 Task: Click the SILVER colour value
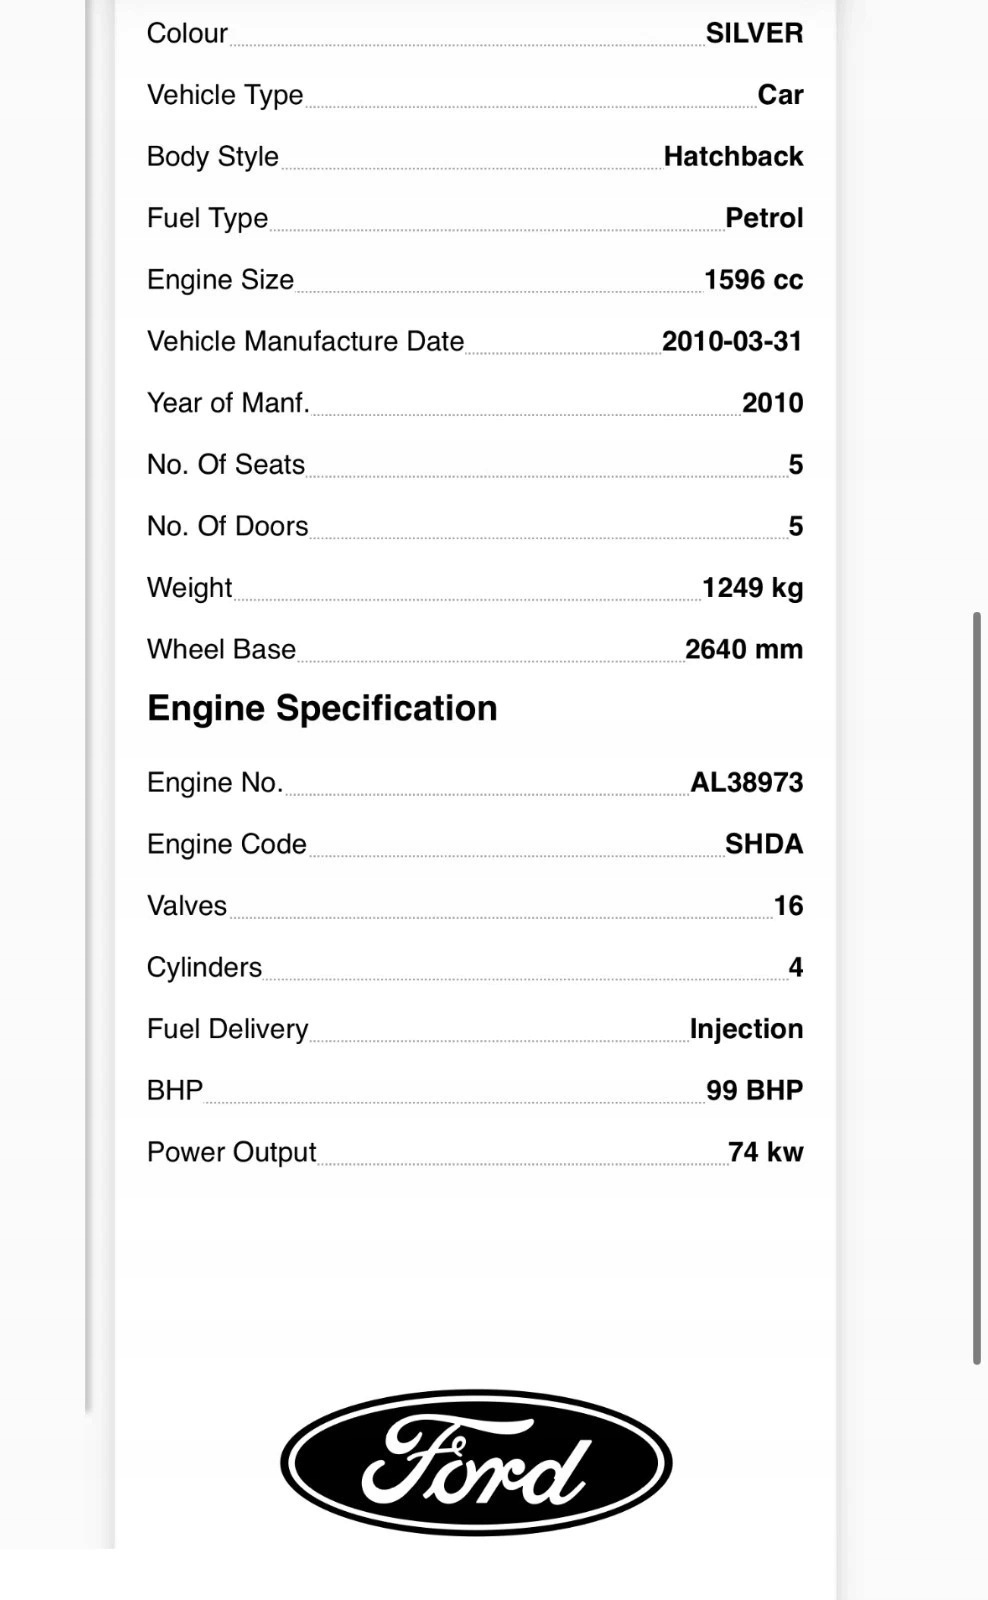[754, 33]
